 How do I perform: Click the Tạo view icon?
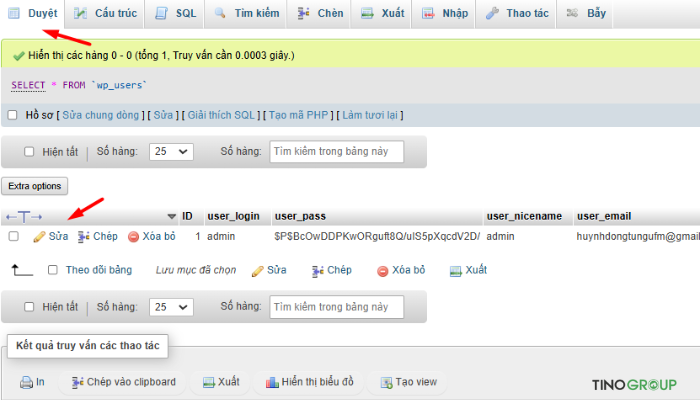point(386,383)
